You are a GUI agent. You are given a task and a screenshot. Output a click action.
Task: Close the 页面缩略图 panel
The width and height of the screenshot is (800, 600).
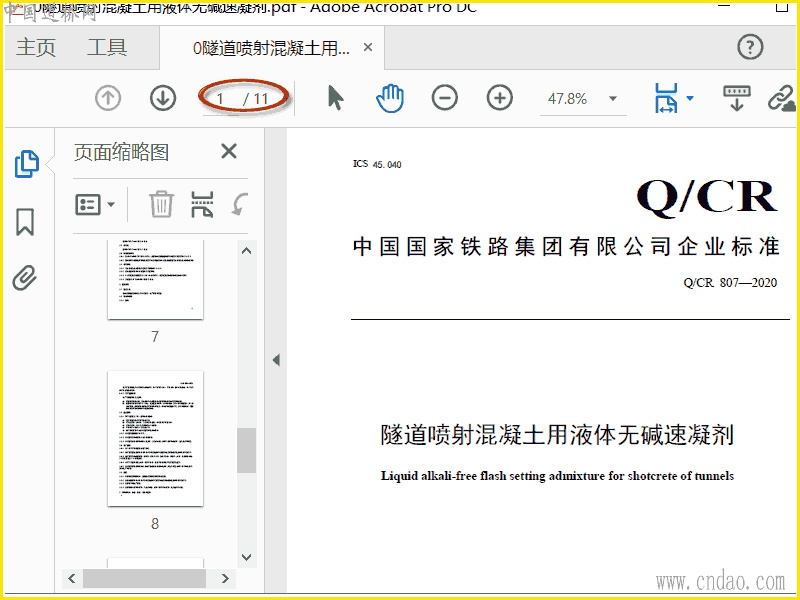click(229, 151)
